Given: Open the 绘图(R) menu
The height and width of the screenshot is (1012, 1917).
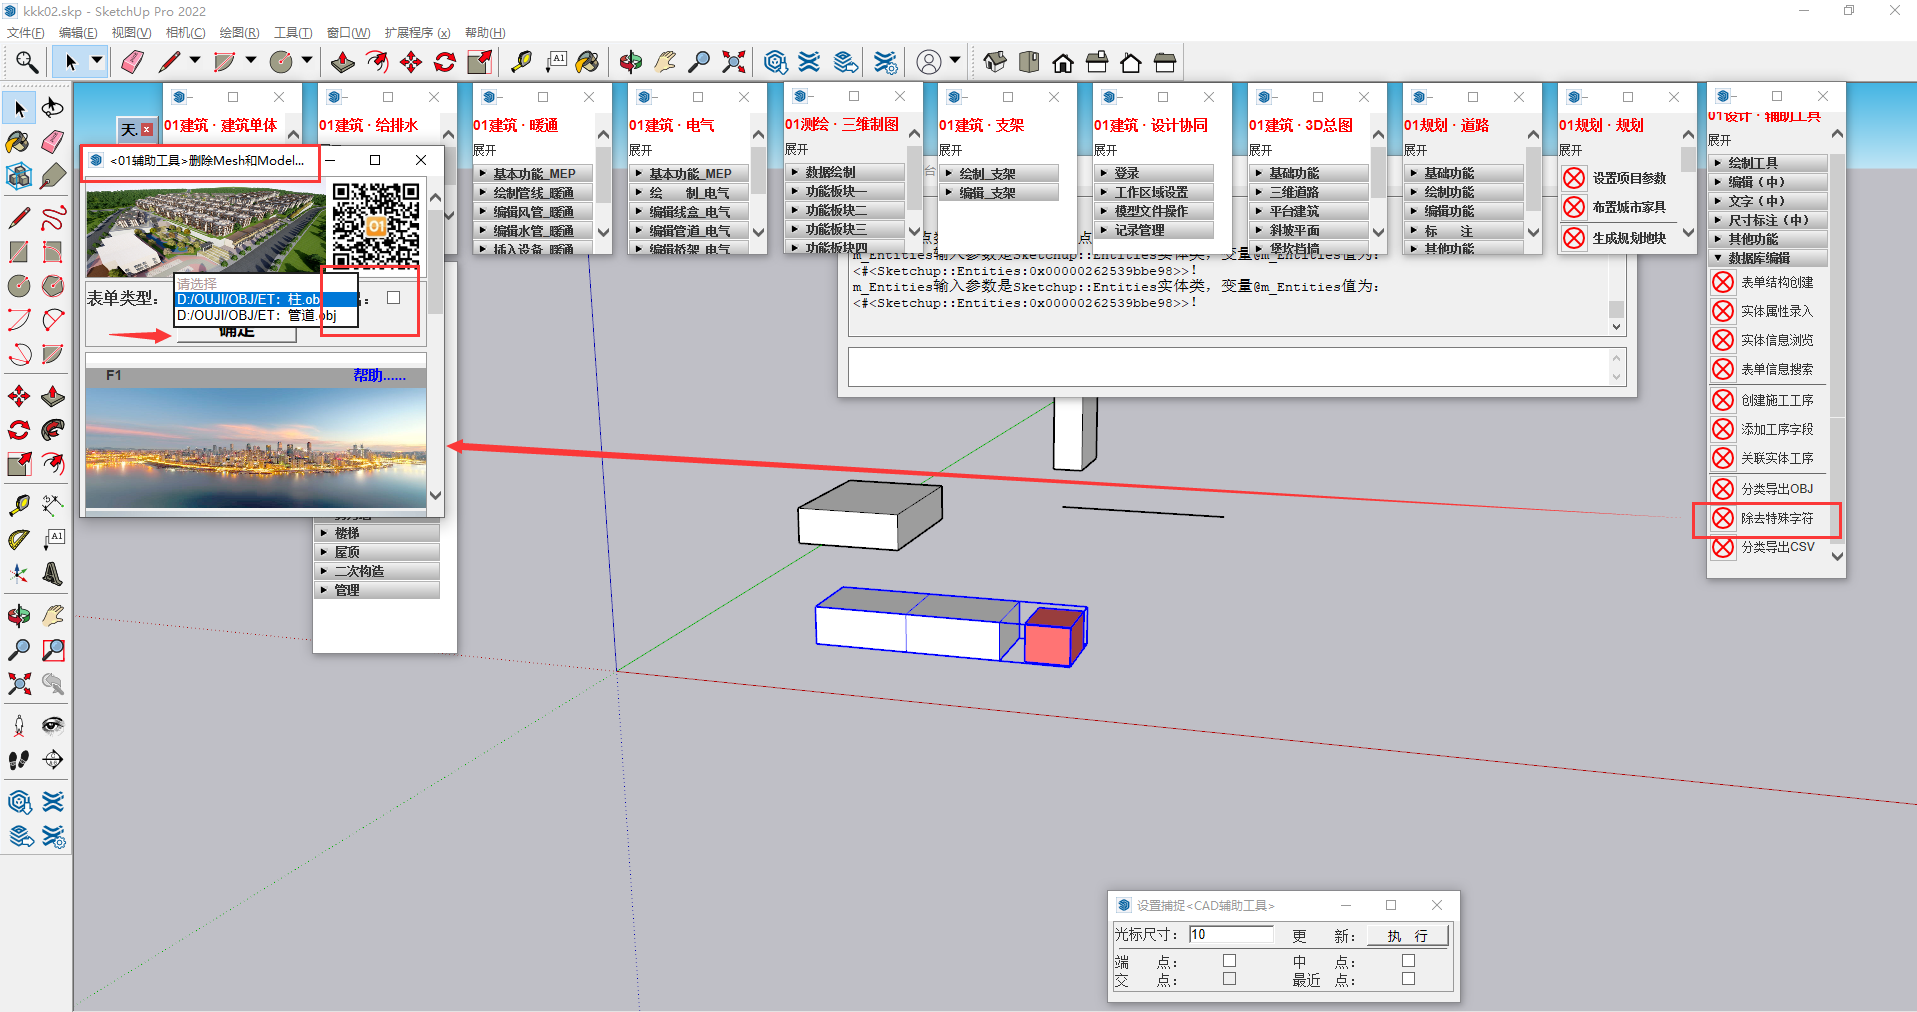Looking at the screenshot, I should pos(239,33).
